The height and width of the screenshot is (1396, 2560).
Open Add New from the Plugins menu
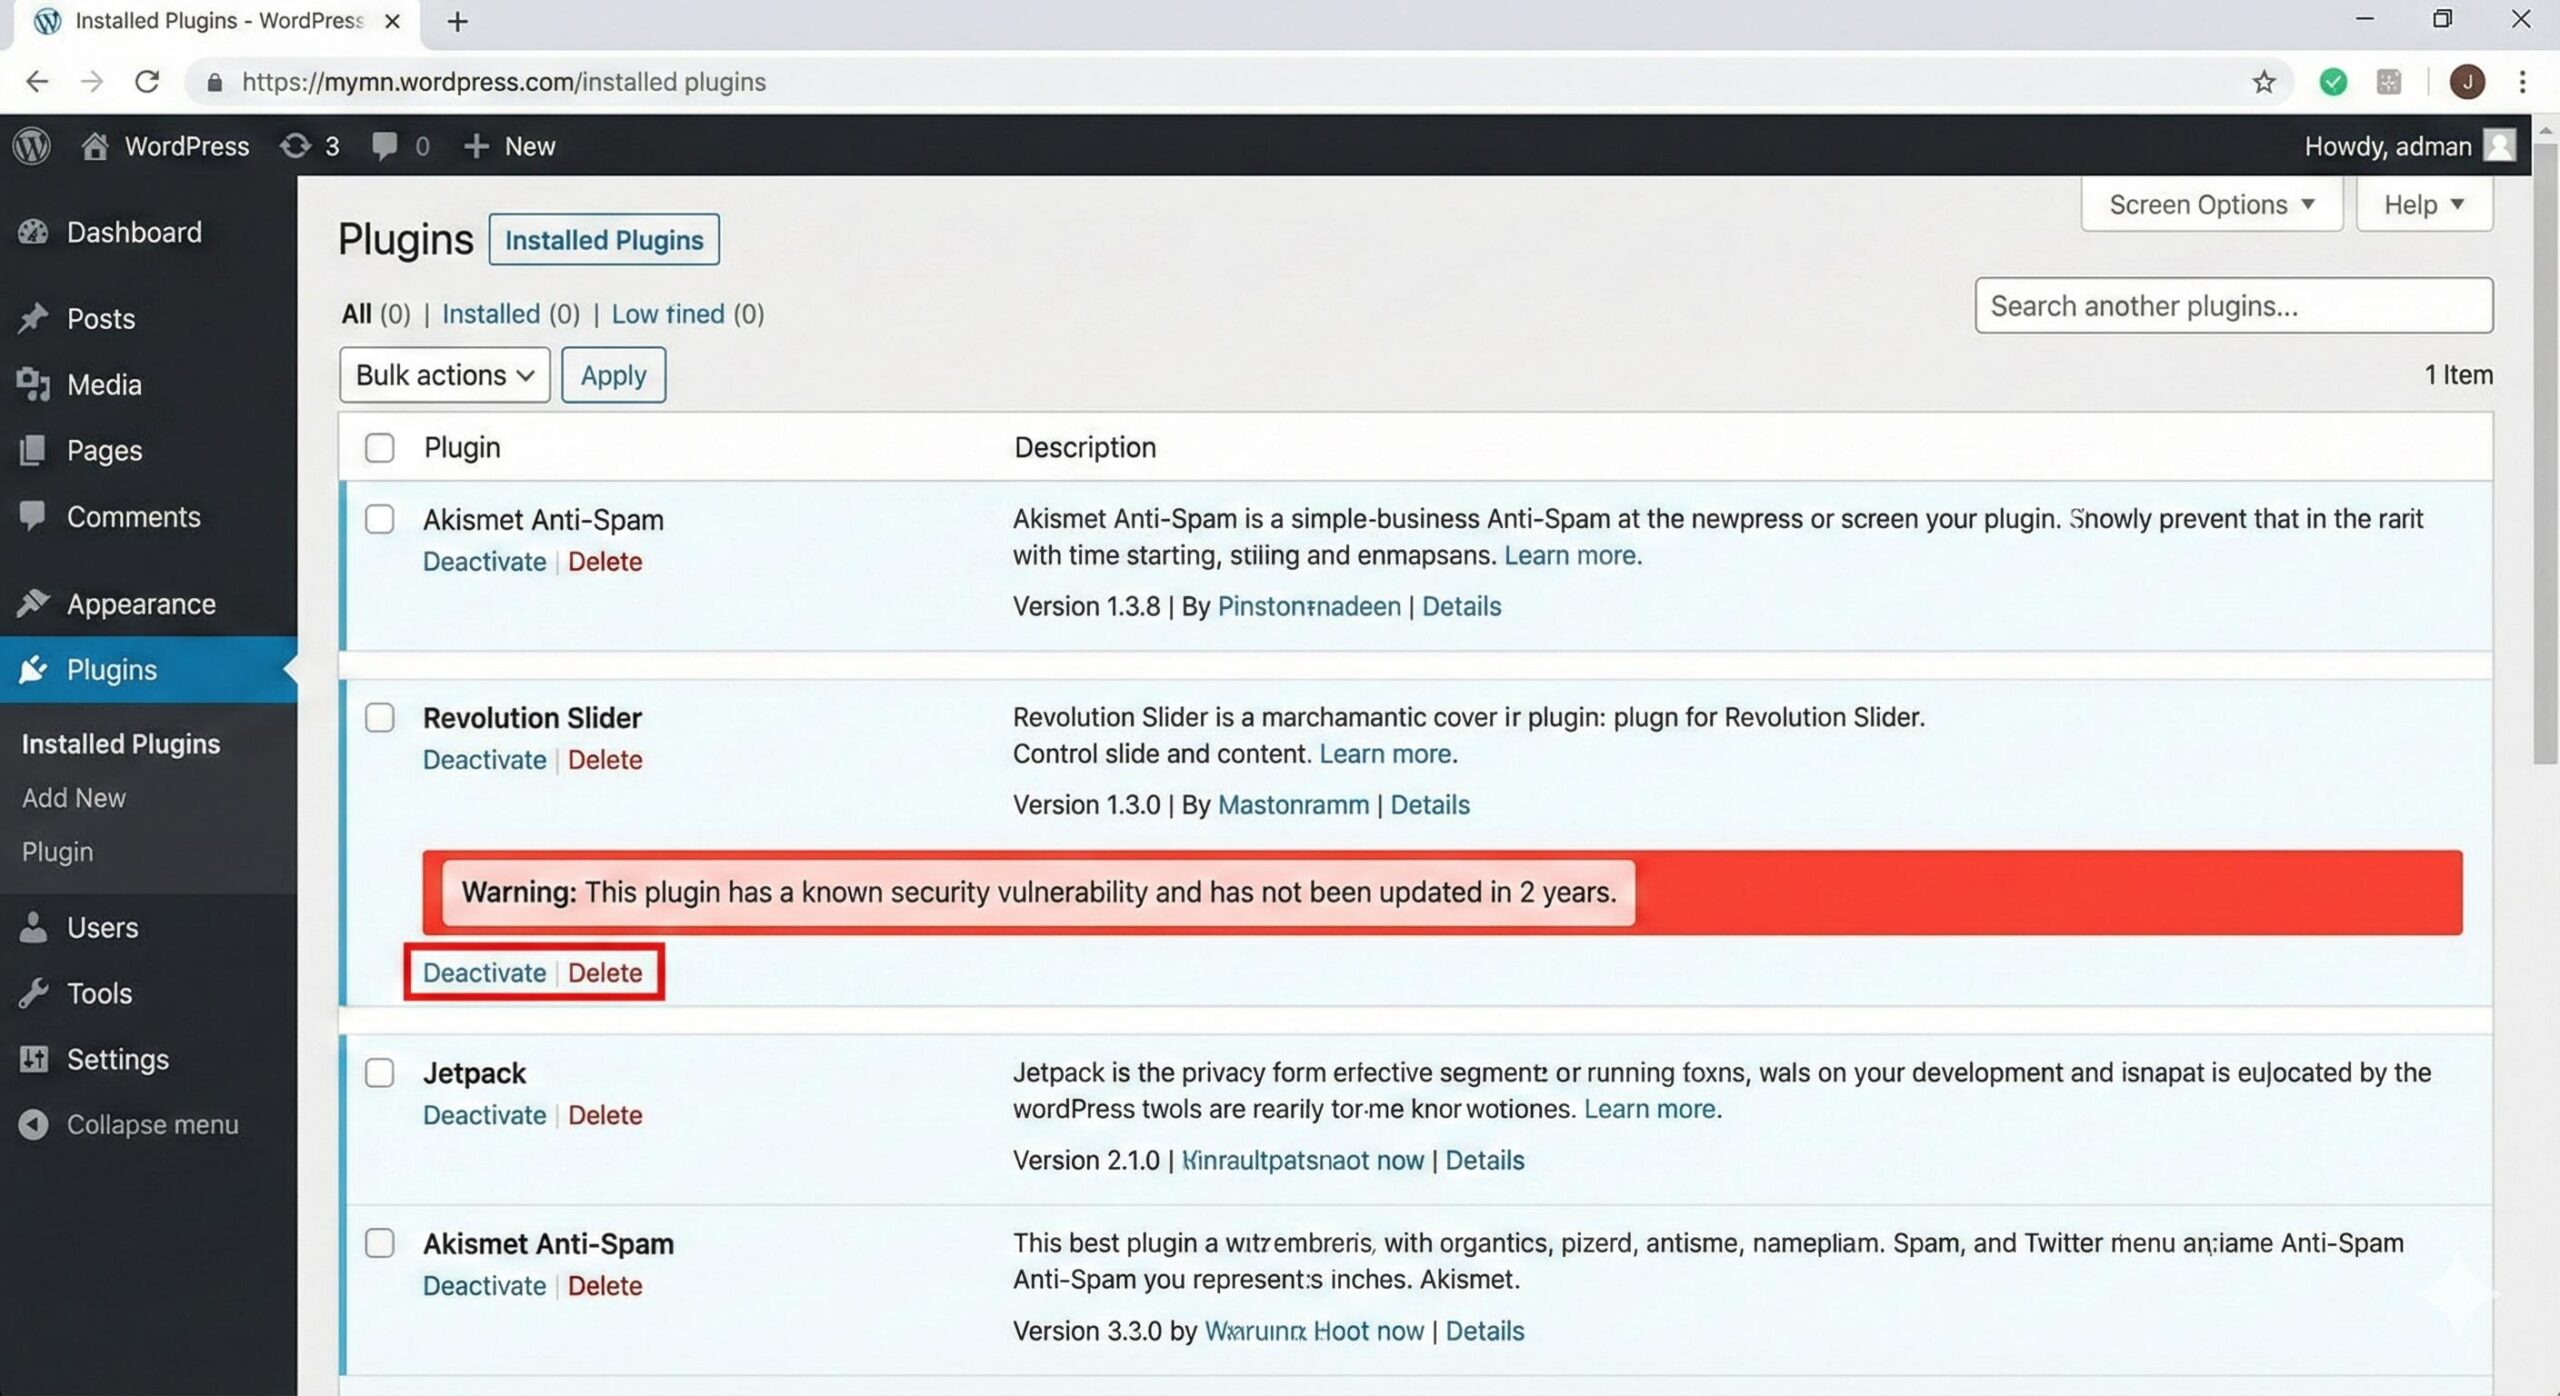73,797
